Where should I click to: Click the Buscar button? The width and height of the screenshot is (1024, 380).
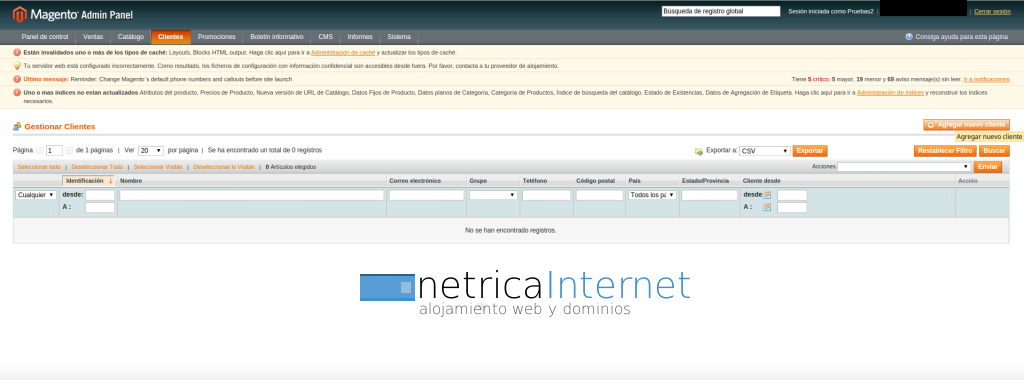[x=994, y=151]
